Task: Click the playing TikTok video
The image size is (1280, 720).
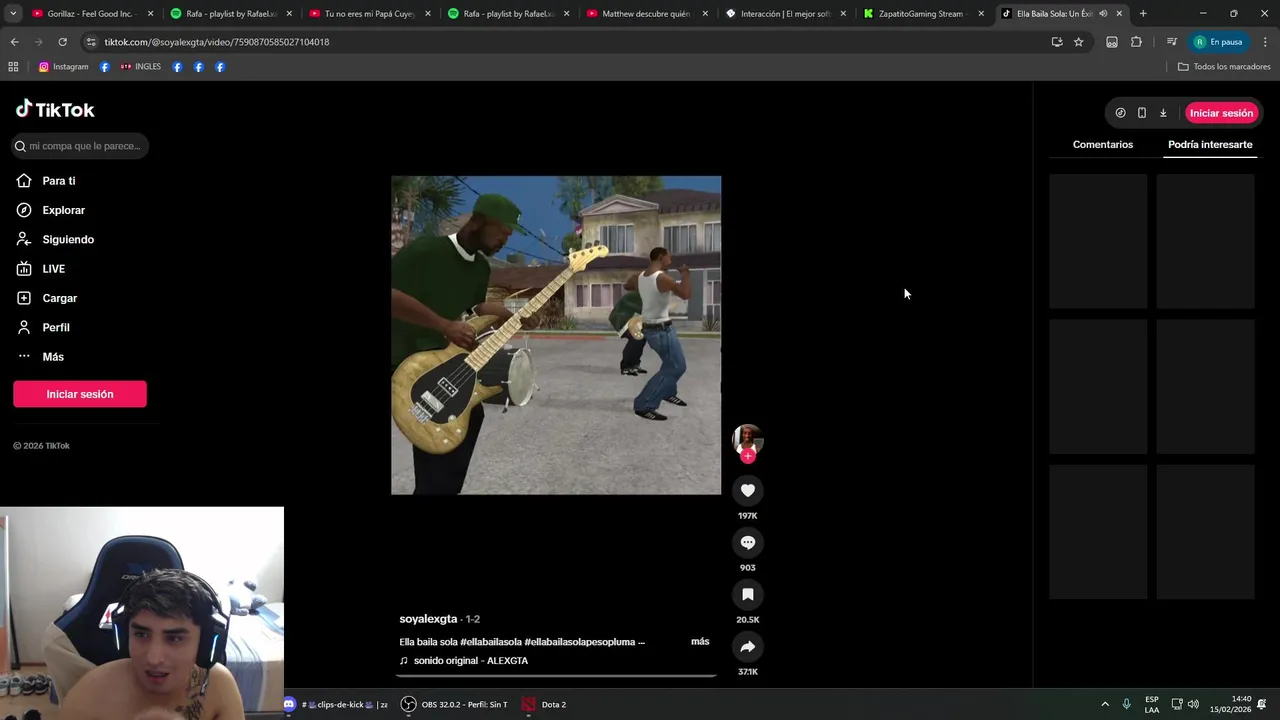Action: [x=556, y=335]
